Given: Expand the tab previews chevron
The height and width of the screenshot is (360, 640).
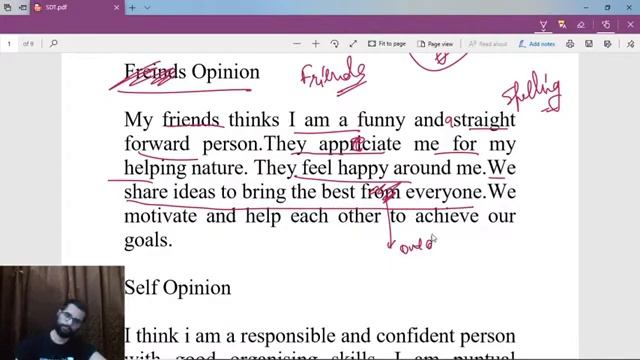Looking at the screenshot, I should [x=147, y=7].
